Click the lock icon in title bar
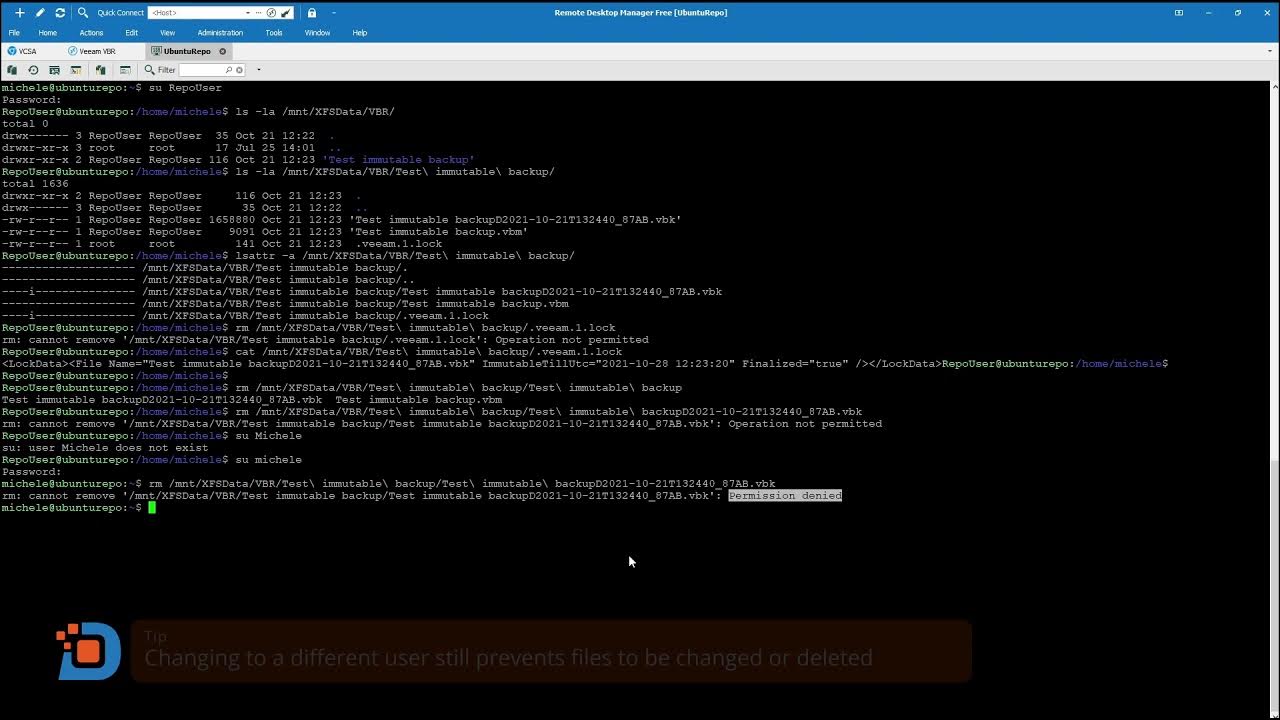Viewport: 1280px width, 720px height. click(x=312, y=13)
